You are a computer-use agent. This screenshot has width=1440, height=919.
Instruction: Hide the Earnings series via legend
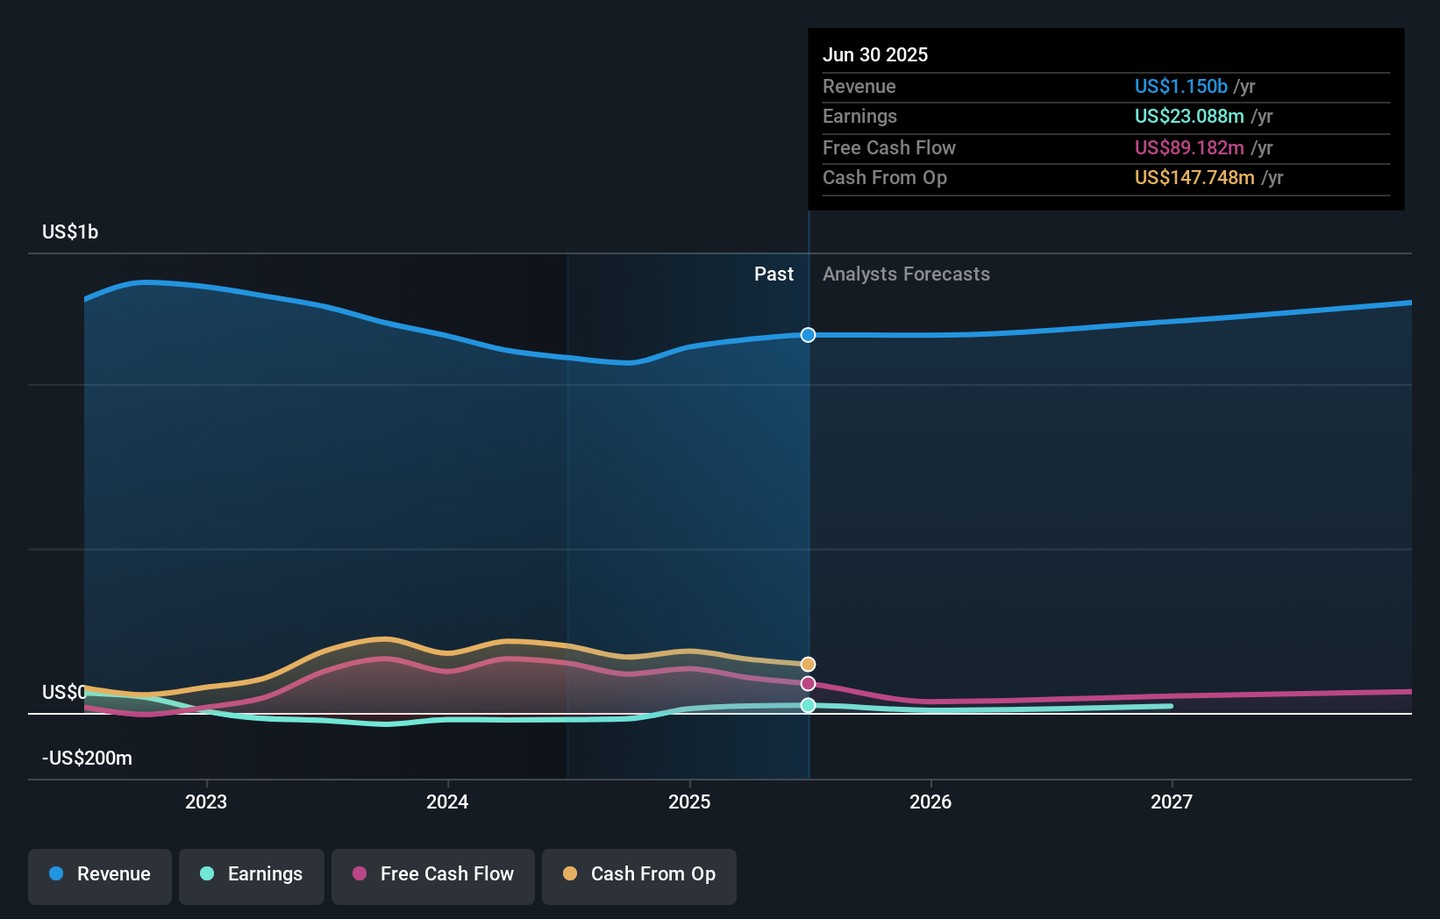[251, 875]
